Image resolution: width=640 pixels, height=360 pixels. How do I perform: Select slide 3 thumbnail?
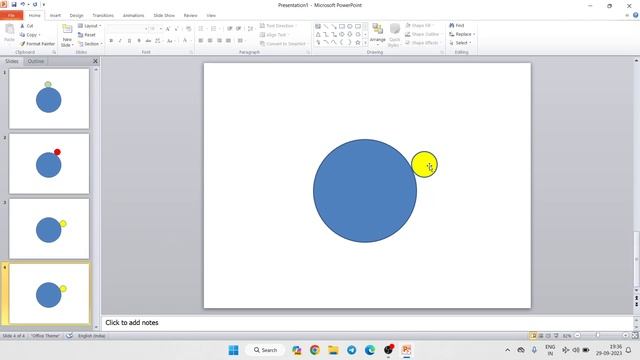pos(49,229)
